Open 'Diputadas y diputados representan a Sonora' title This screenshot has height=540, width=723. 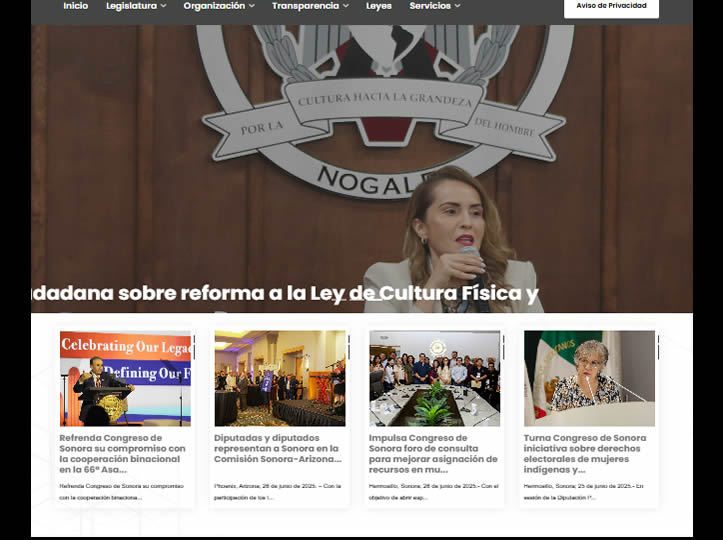[x=277, y=449]
